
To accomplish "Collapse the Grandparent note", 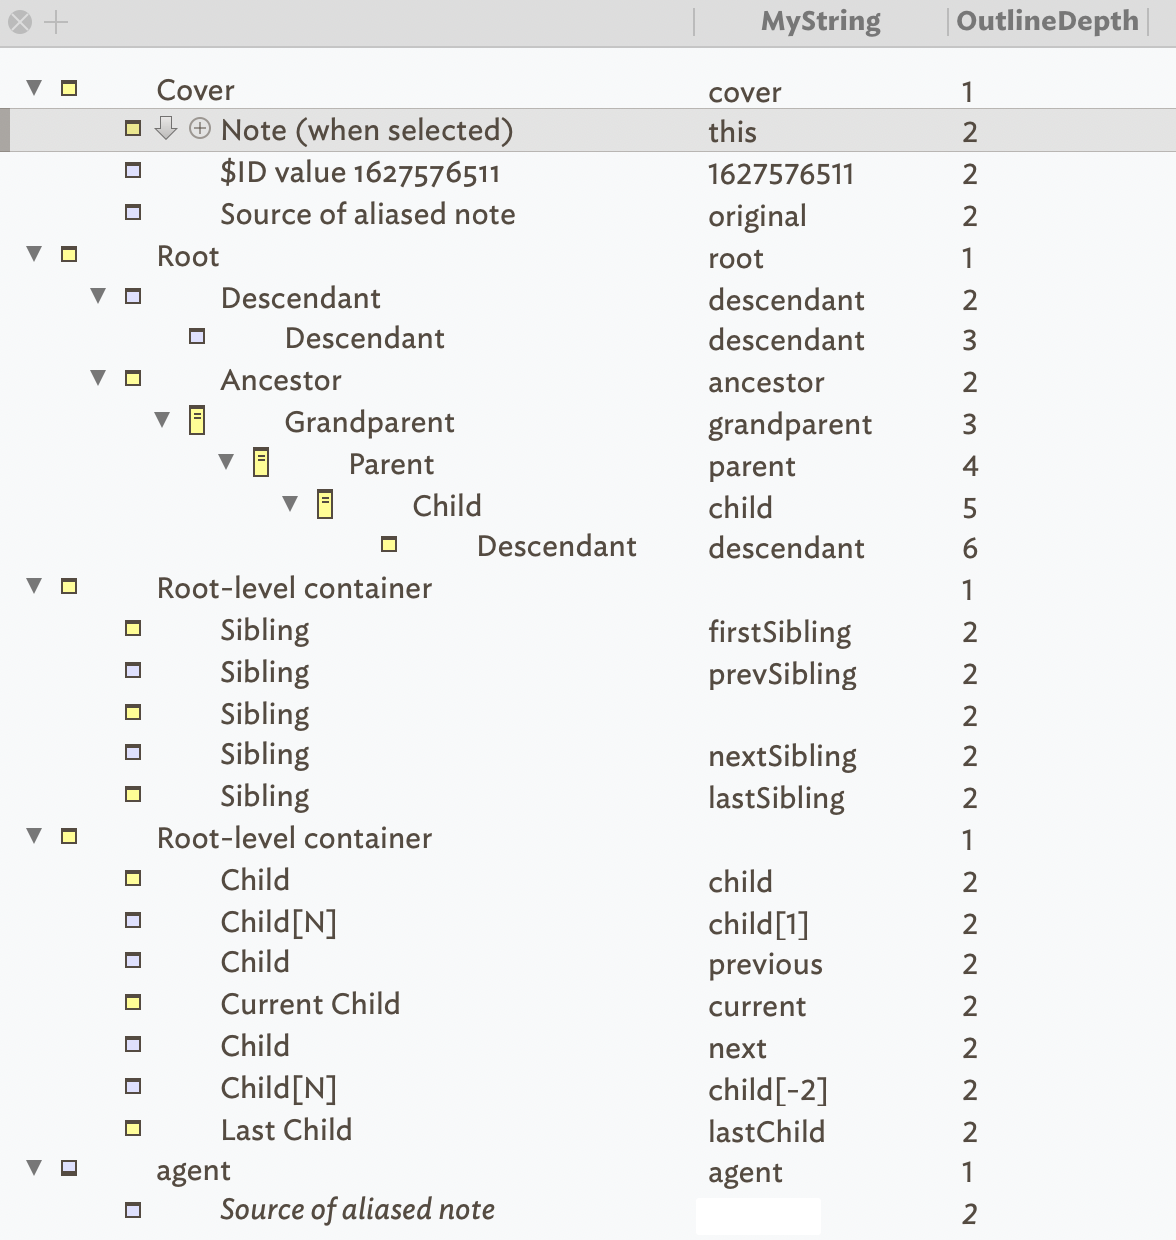I will (163, 420).
